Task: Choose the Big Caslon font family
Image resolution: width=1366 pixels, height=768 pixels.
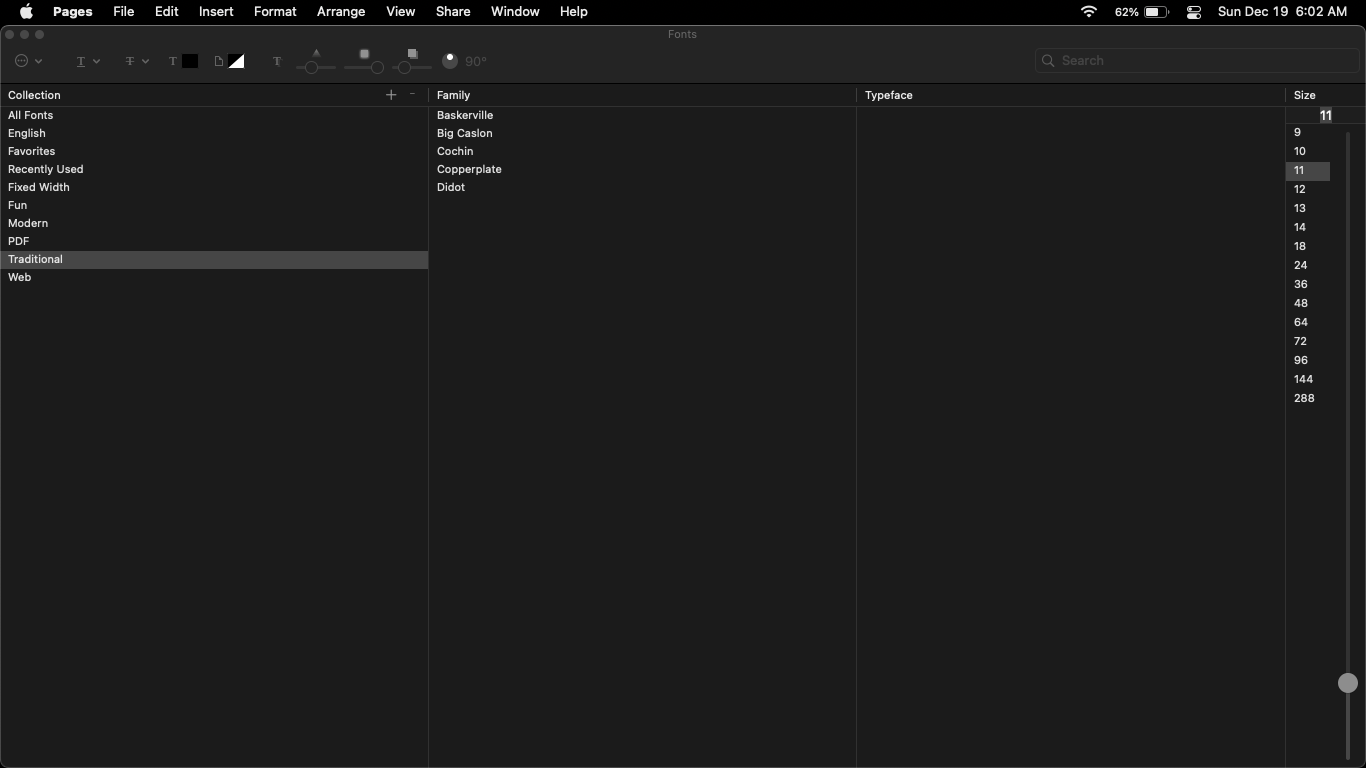Action: point(643,133)
